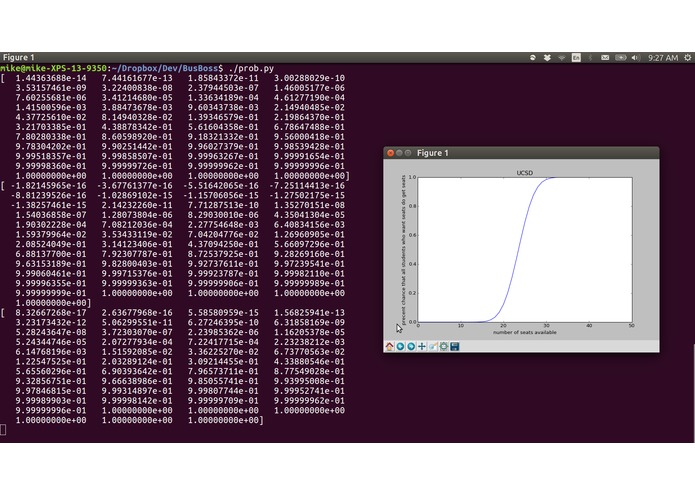The height and width of the screenshot is (494, 695).
Task: Click the value 1.44363688e-14 in the terminal
Action: tap(51, 78)
